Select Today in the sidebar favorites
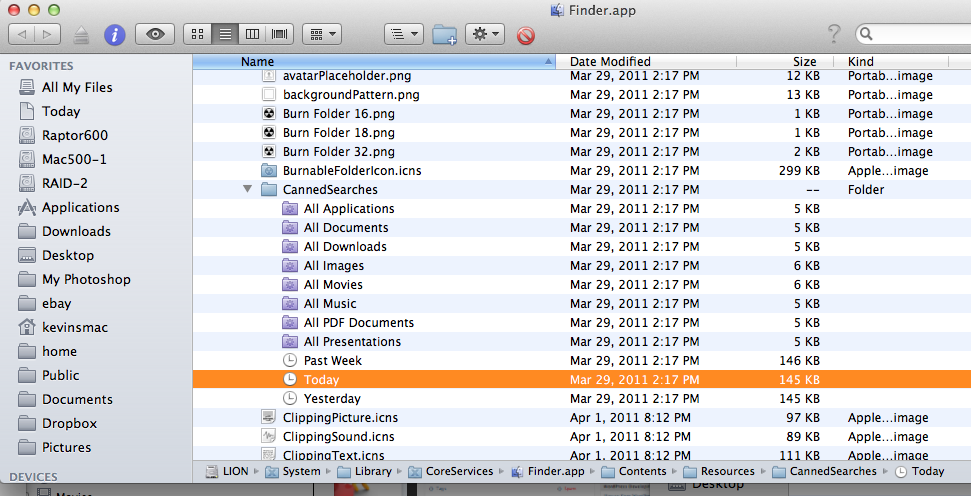This screenshot has width=971, height=496. 61,111
